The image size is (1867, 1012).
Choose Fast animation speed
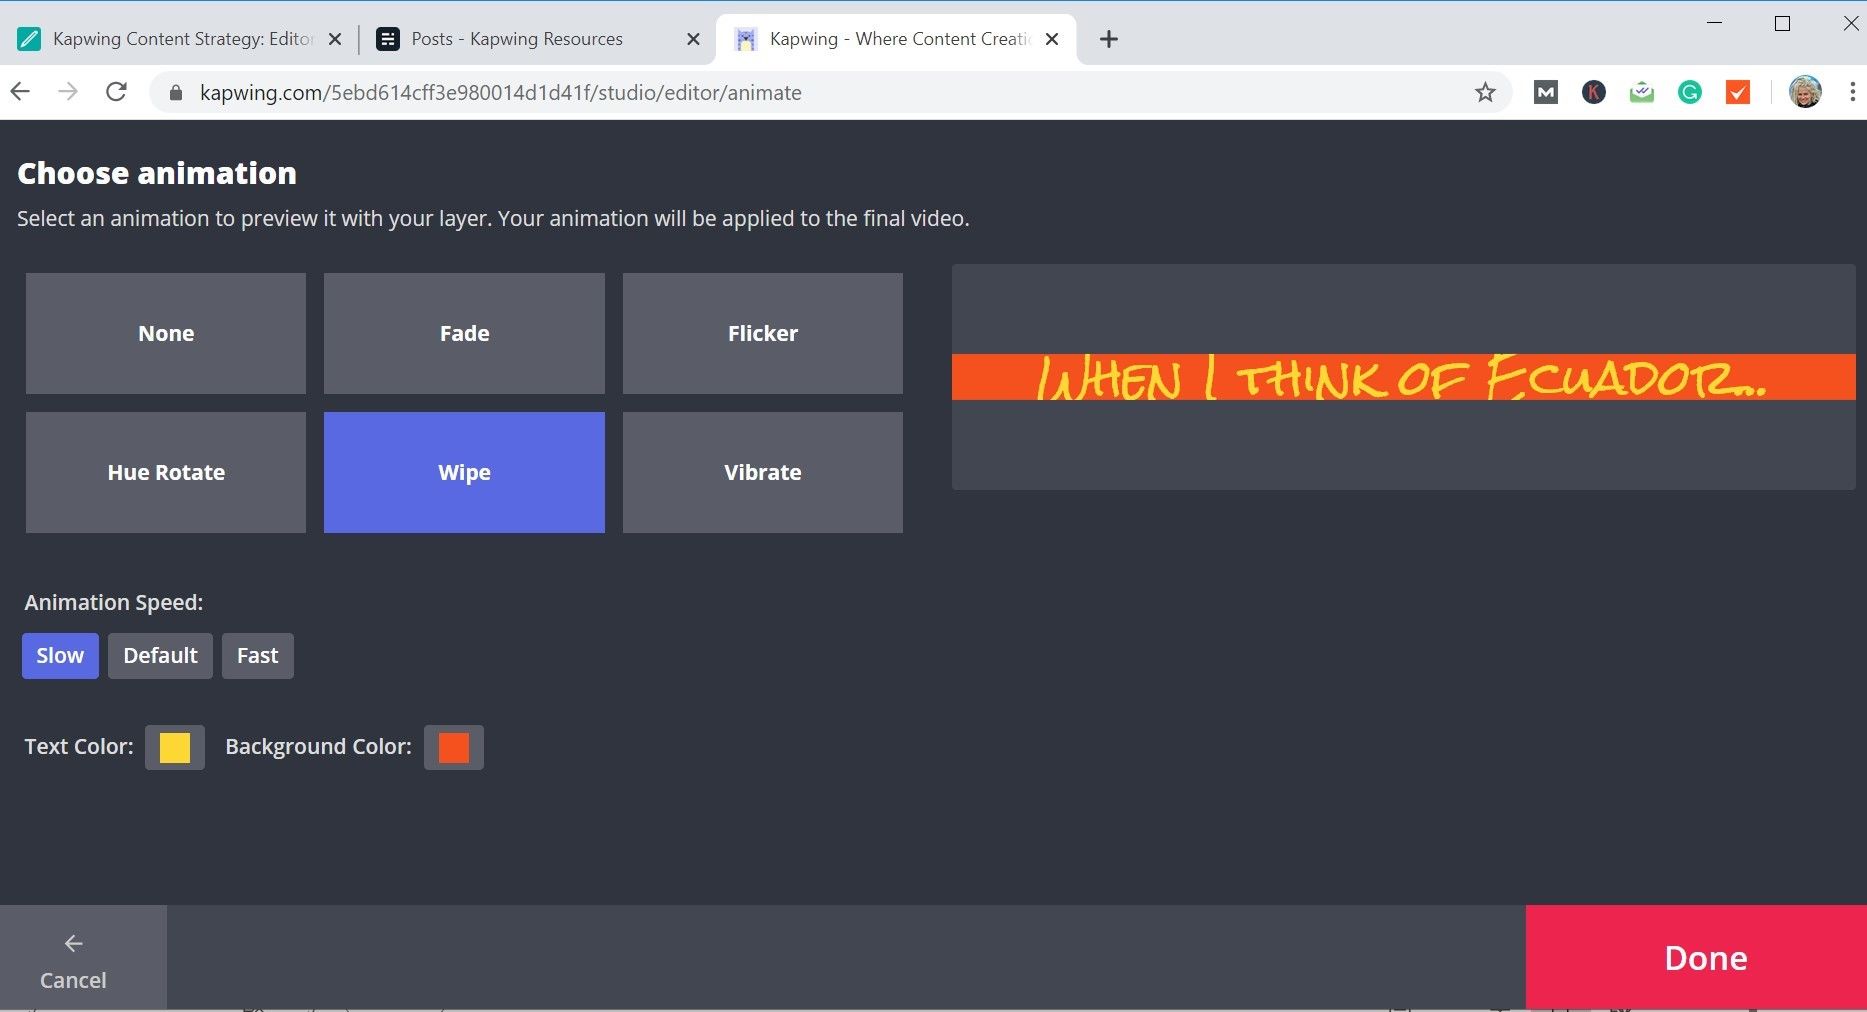(x=257, y=656)
